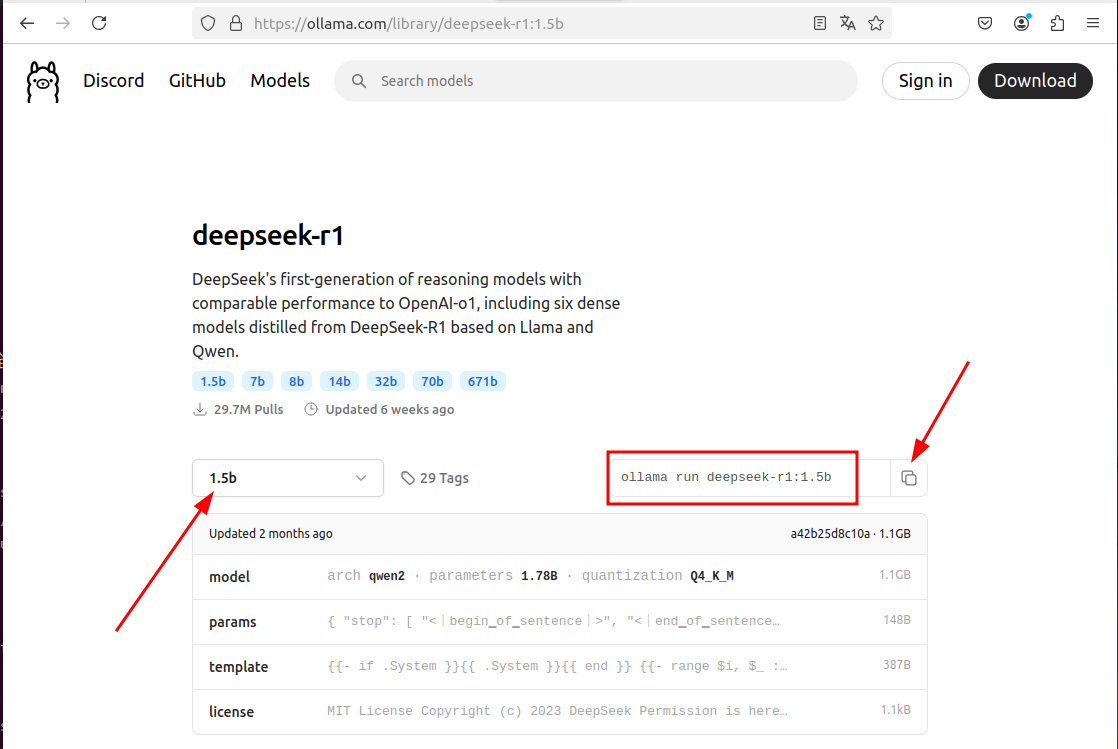Select the 8b size tag
Image resolution: width=1118 pixels, height=749 pixels.
point(297,382)
